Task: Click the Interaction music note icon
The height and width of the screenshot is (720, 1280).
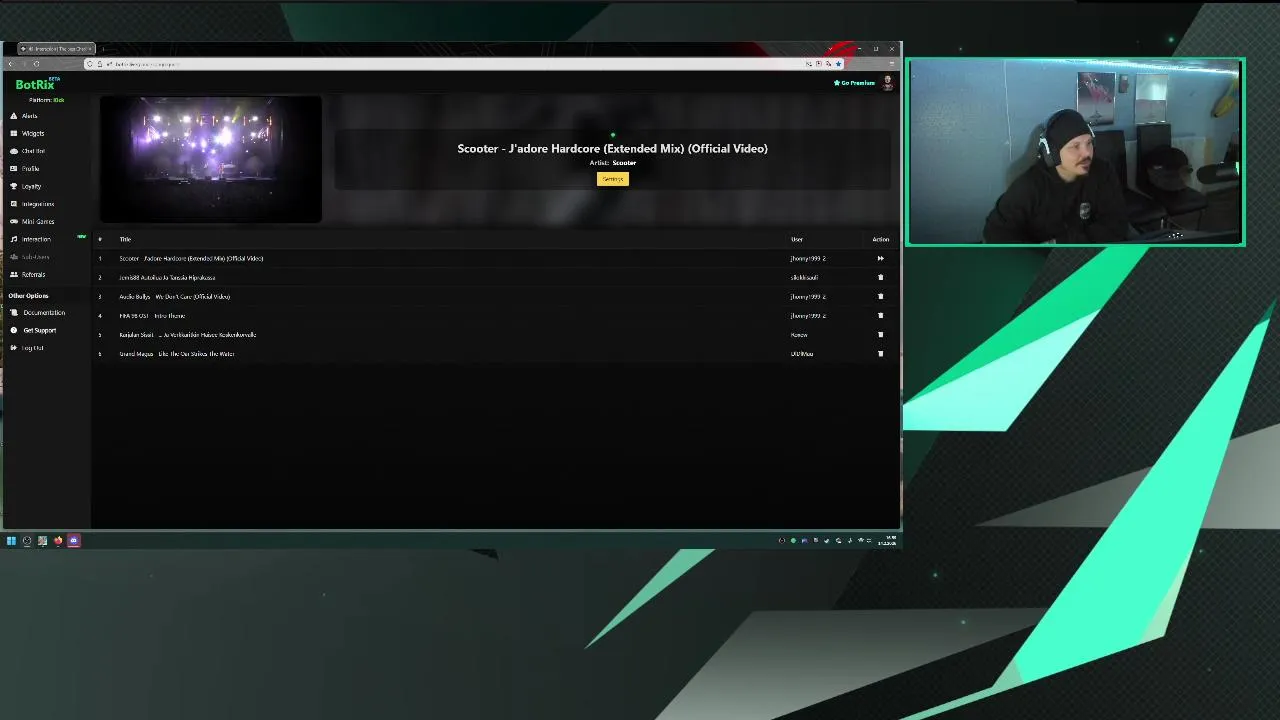Action: tap(14, 239)
